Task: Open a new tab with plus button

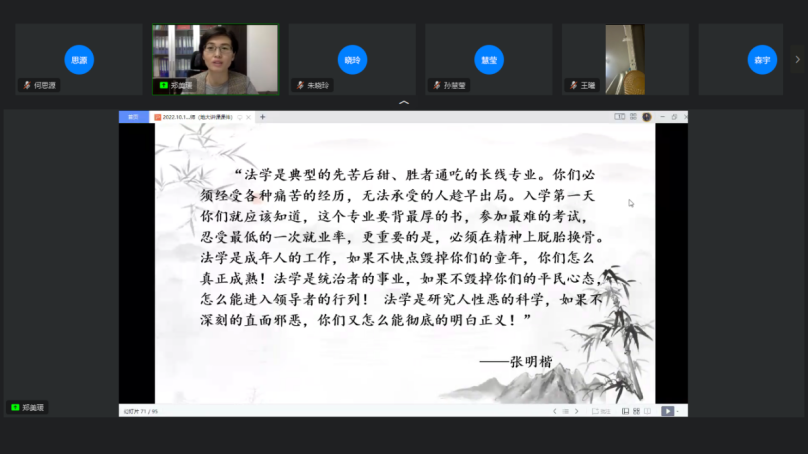Action: (x=263, y=117)
